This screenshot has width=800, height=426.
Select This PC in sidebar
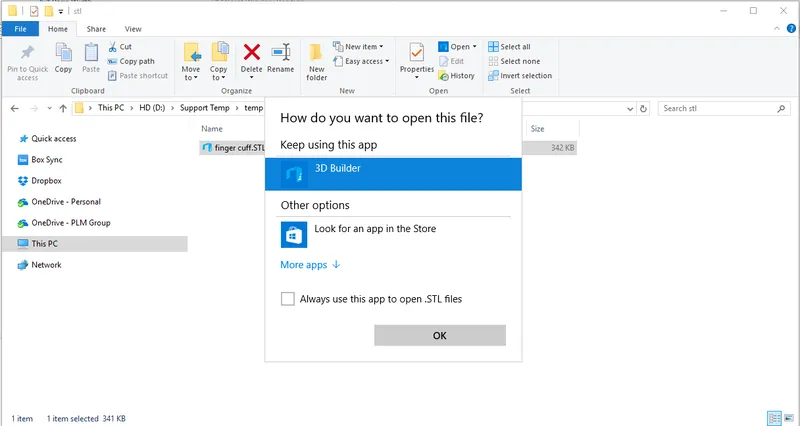click(x=95, y=244)
